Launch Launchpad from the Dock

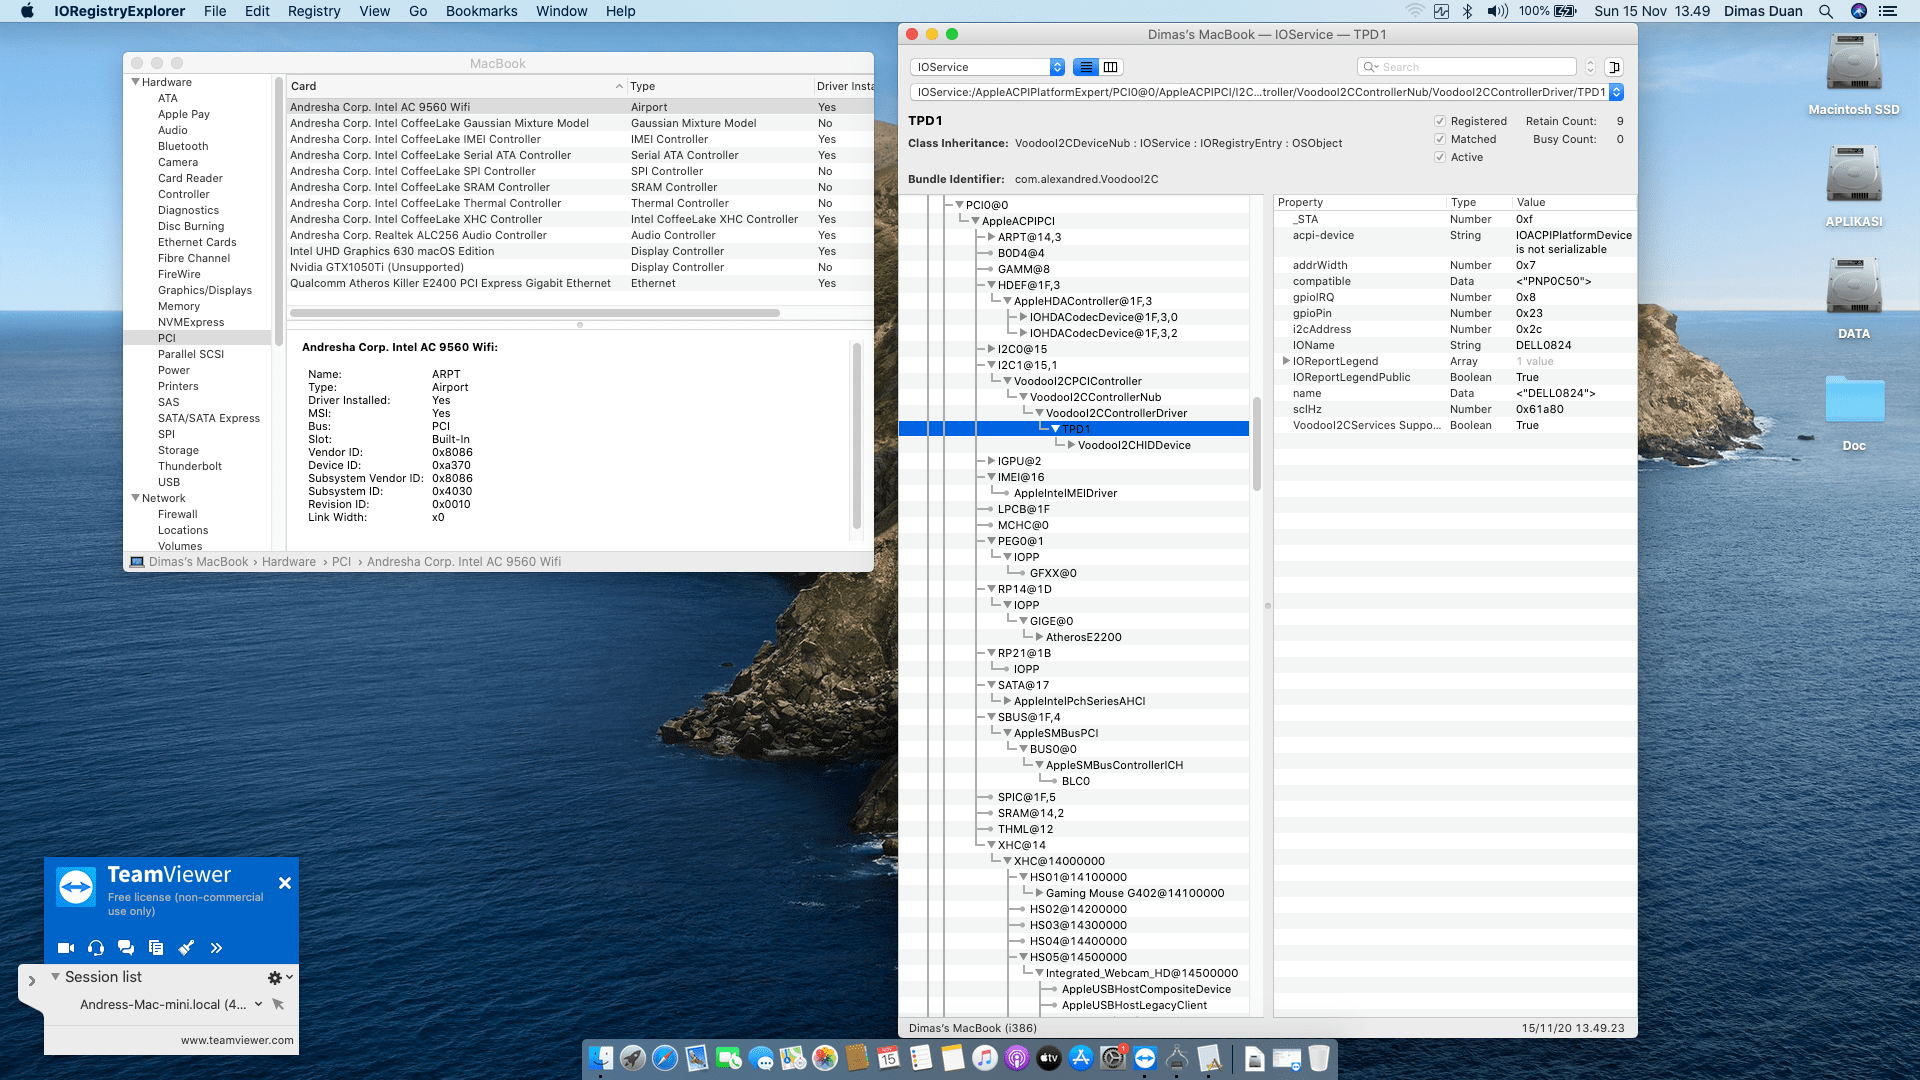click(633, 1057)
